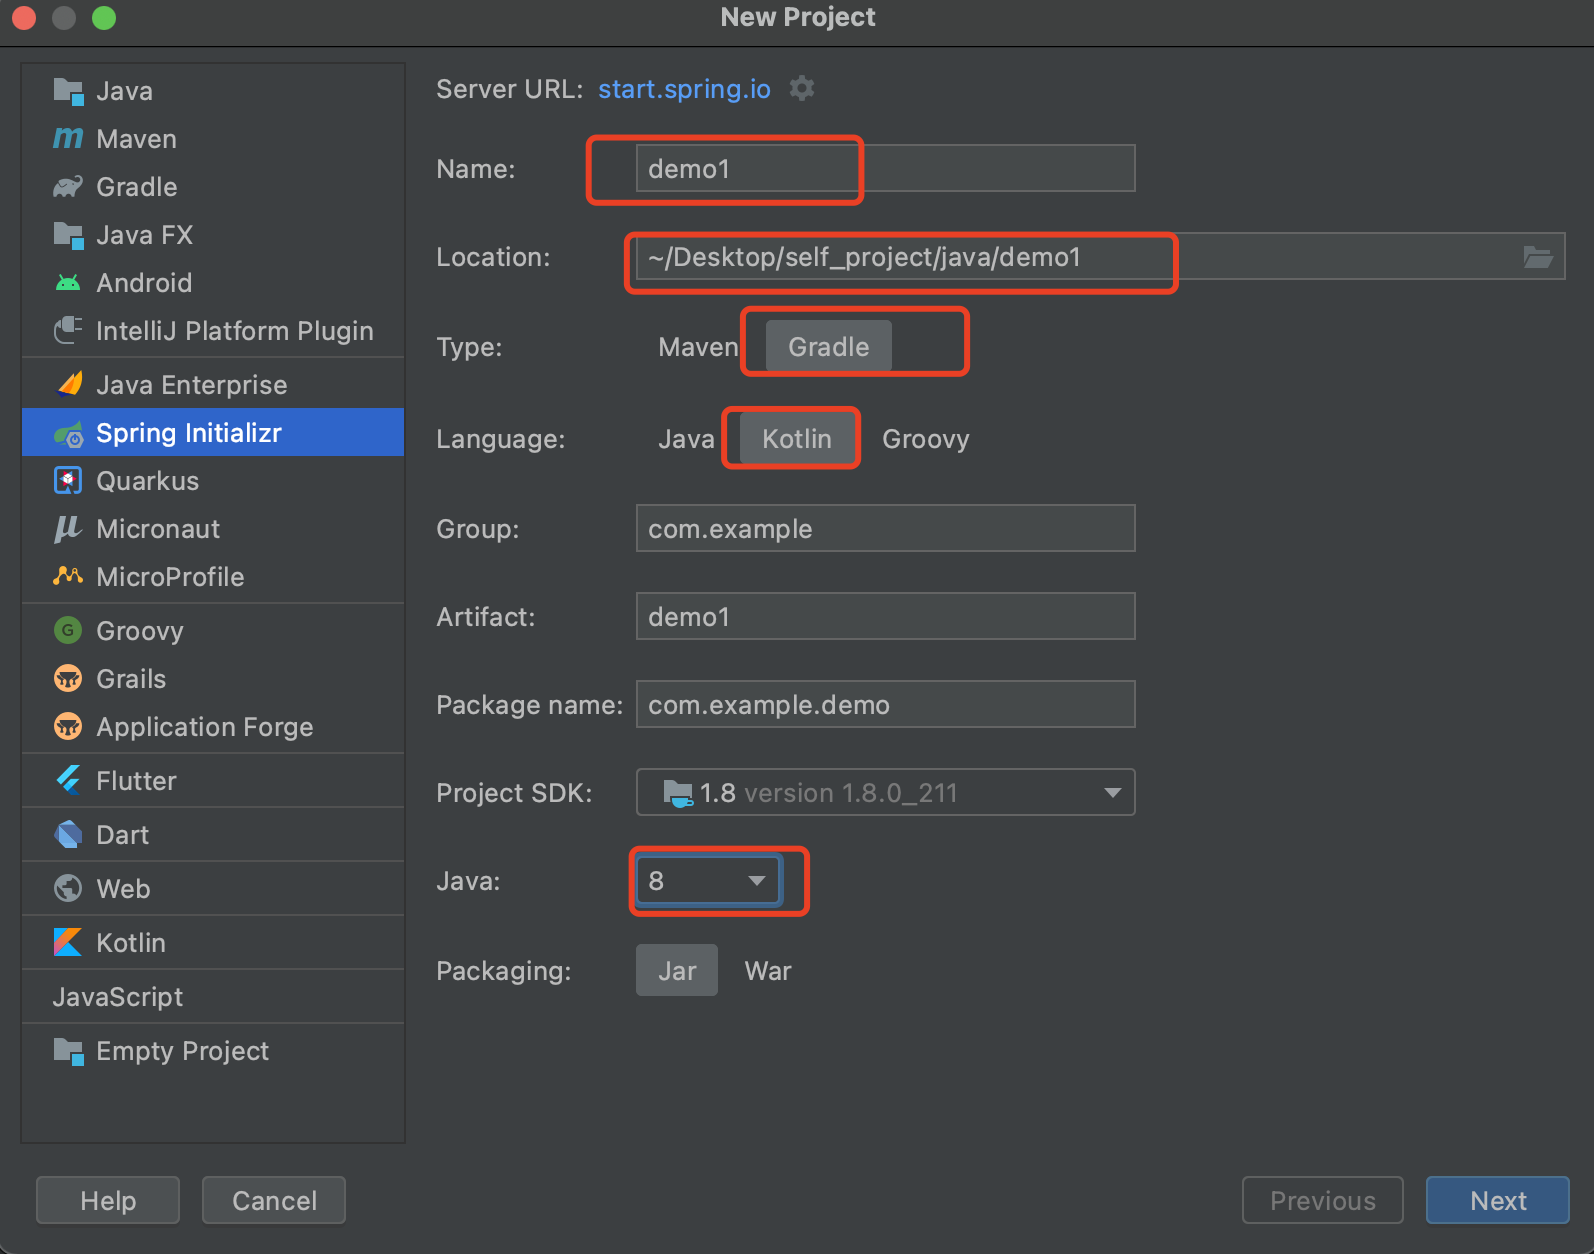The image size is (1594, 1254).
Task: Select Maven as project type
Action: coord(698,347)
